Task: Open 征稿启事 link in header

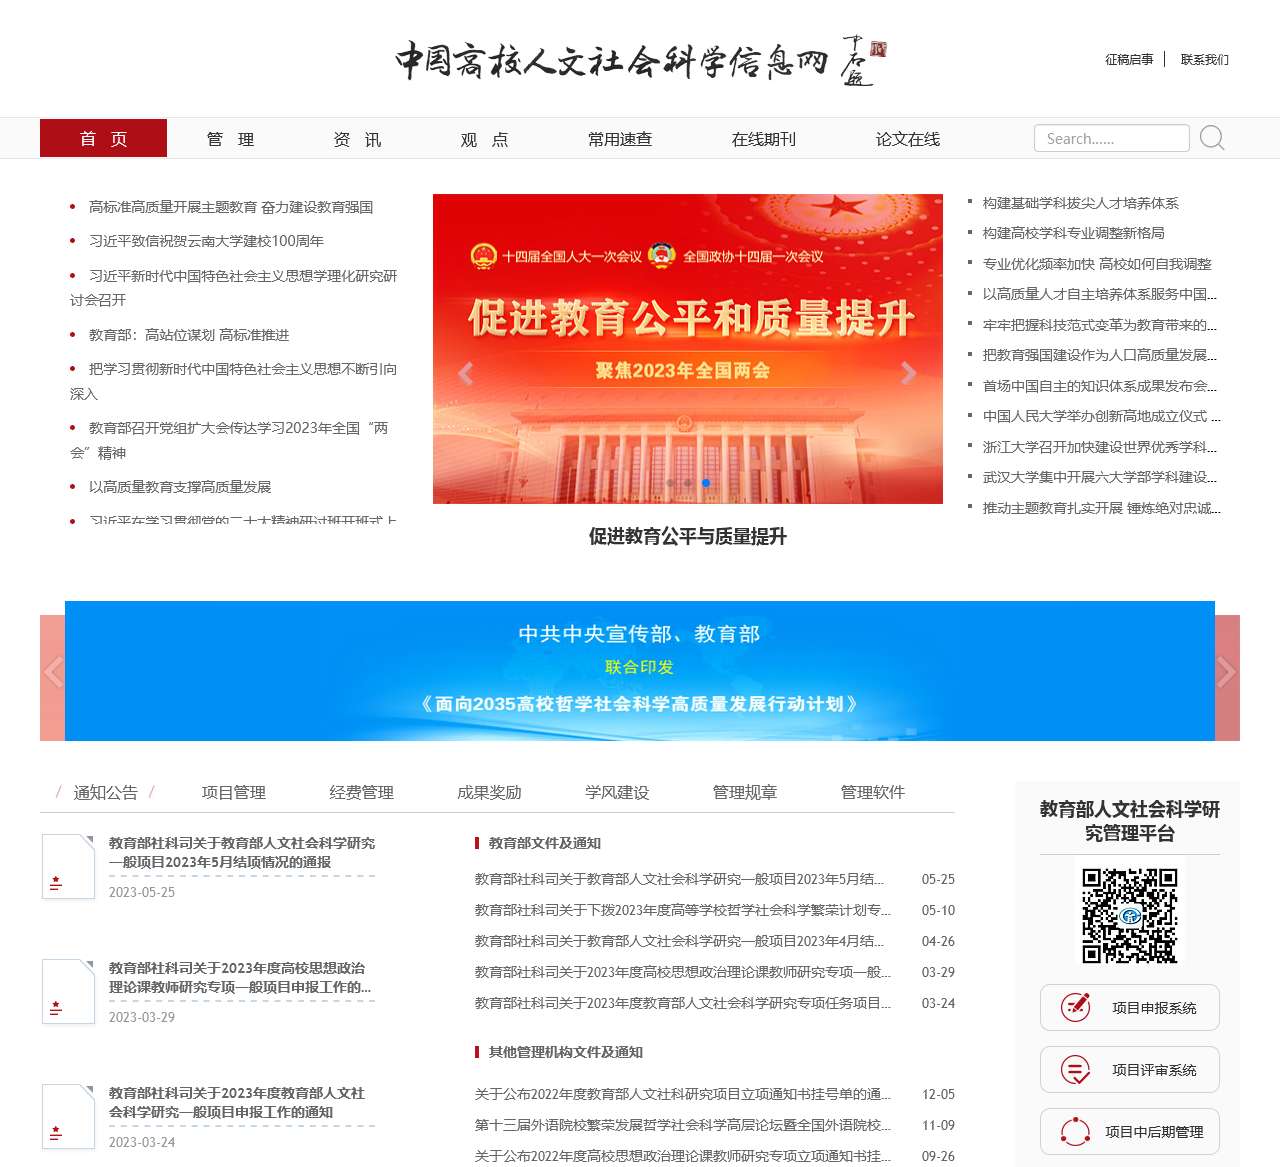Action: point(1129,60)
